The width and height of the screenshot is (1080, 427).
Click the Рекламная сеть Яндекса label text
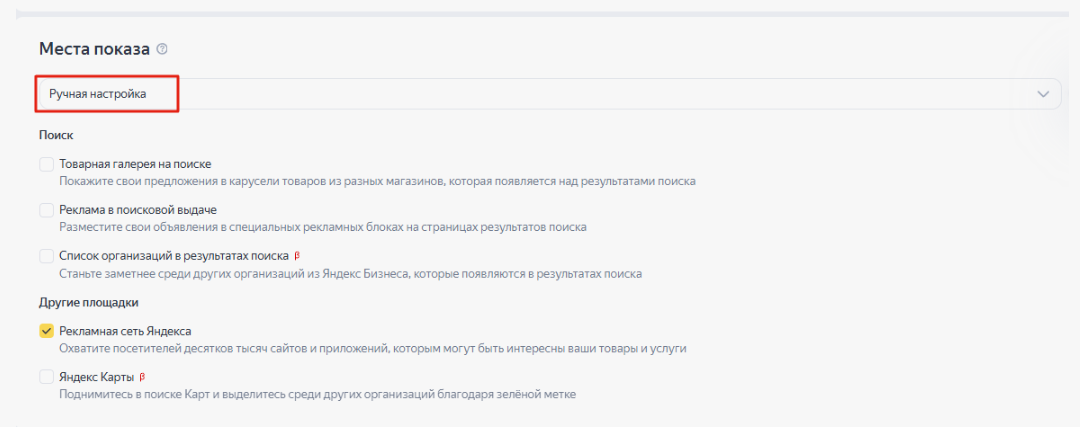click(x=125, y=331)
